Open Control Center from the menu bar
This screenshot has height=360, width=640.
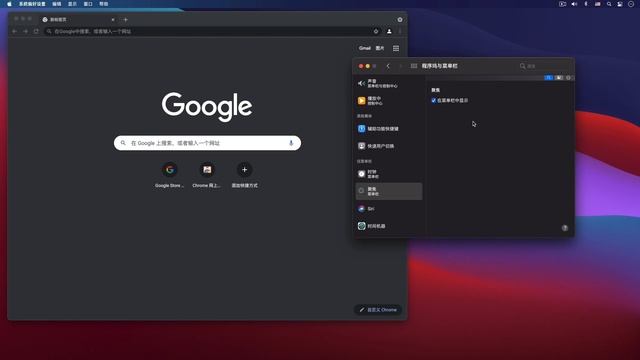[620, 4]
